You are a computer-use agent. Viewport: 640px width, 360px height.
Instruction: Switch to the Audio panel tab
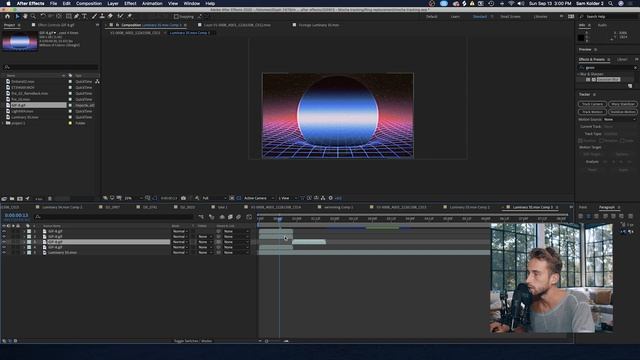point(602,25)
